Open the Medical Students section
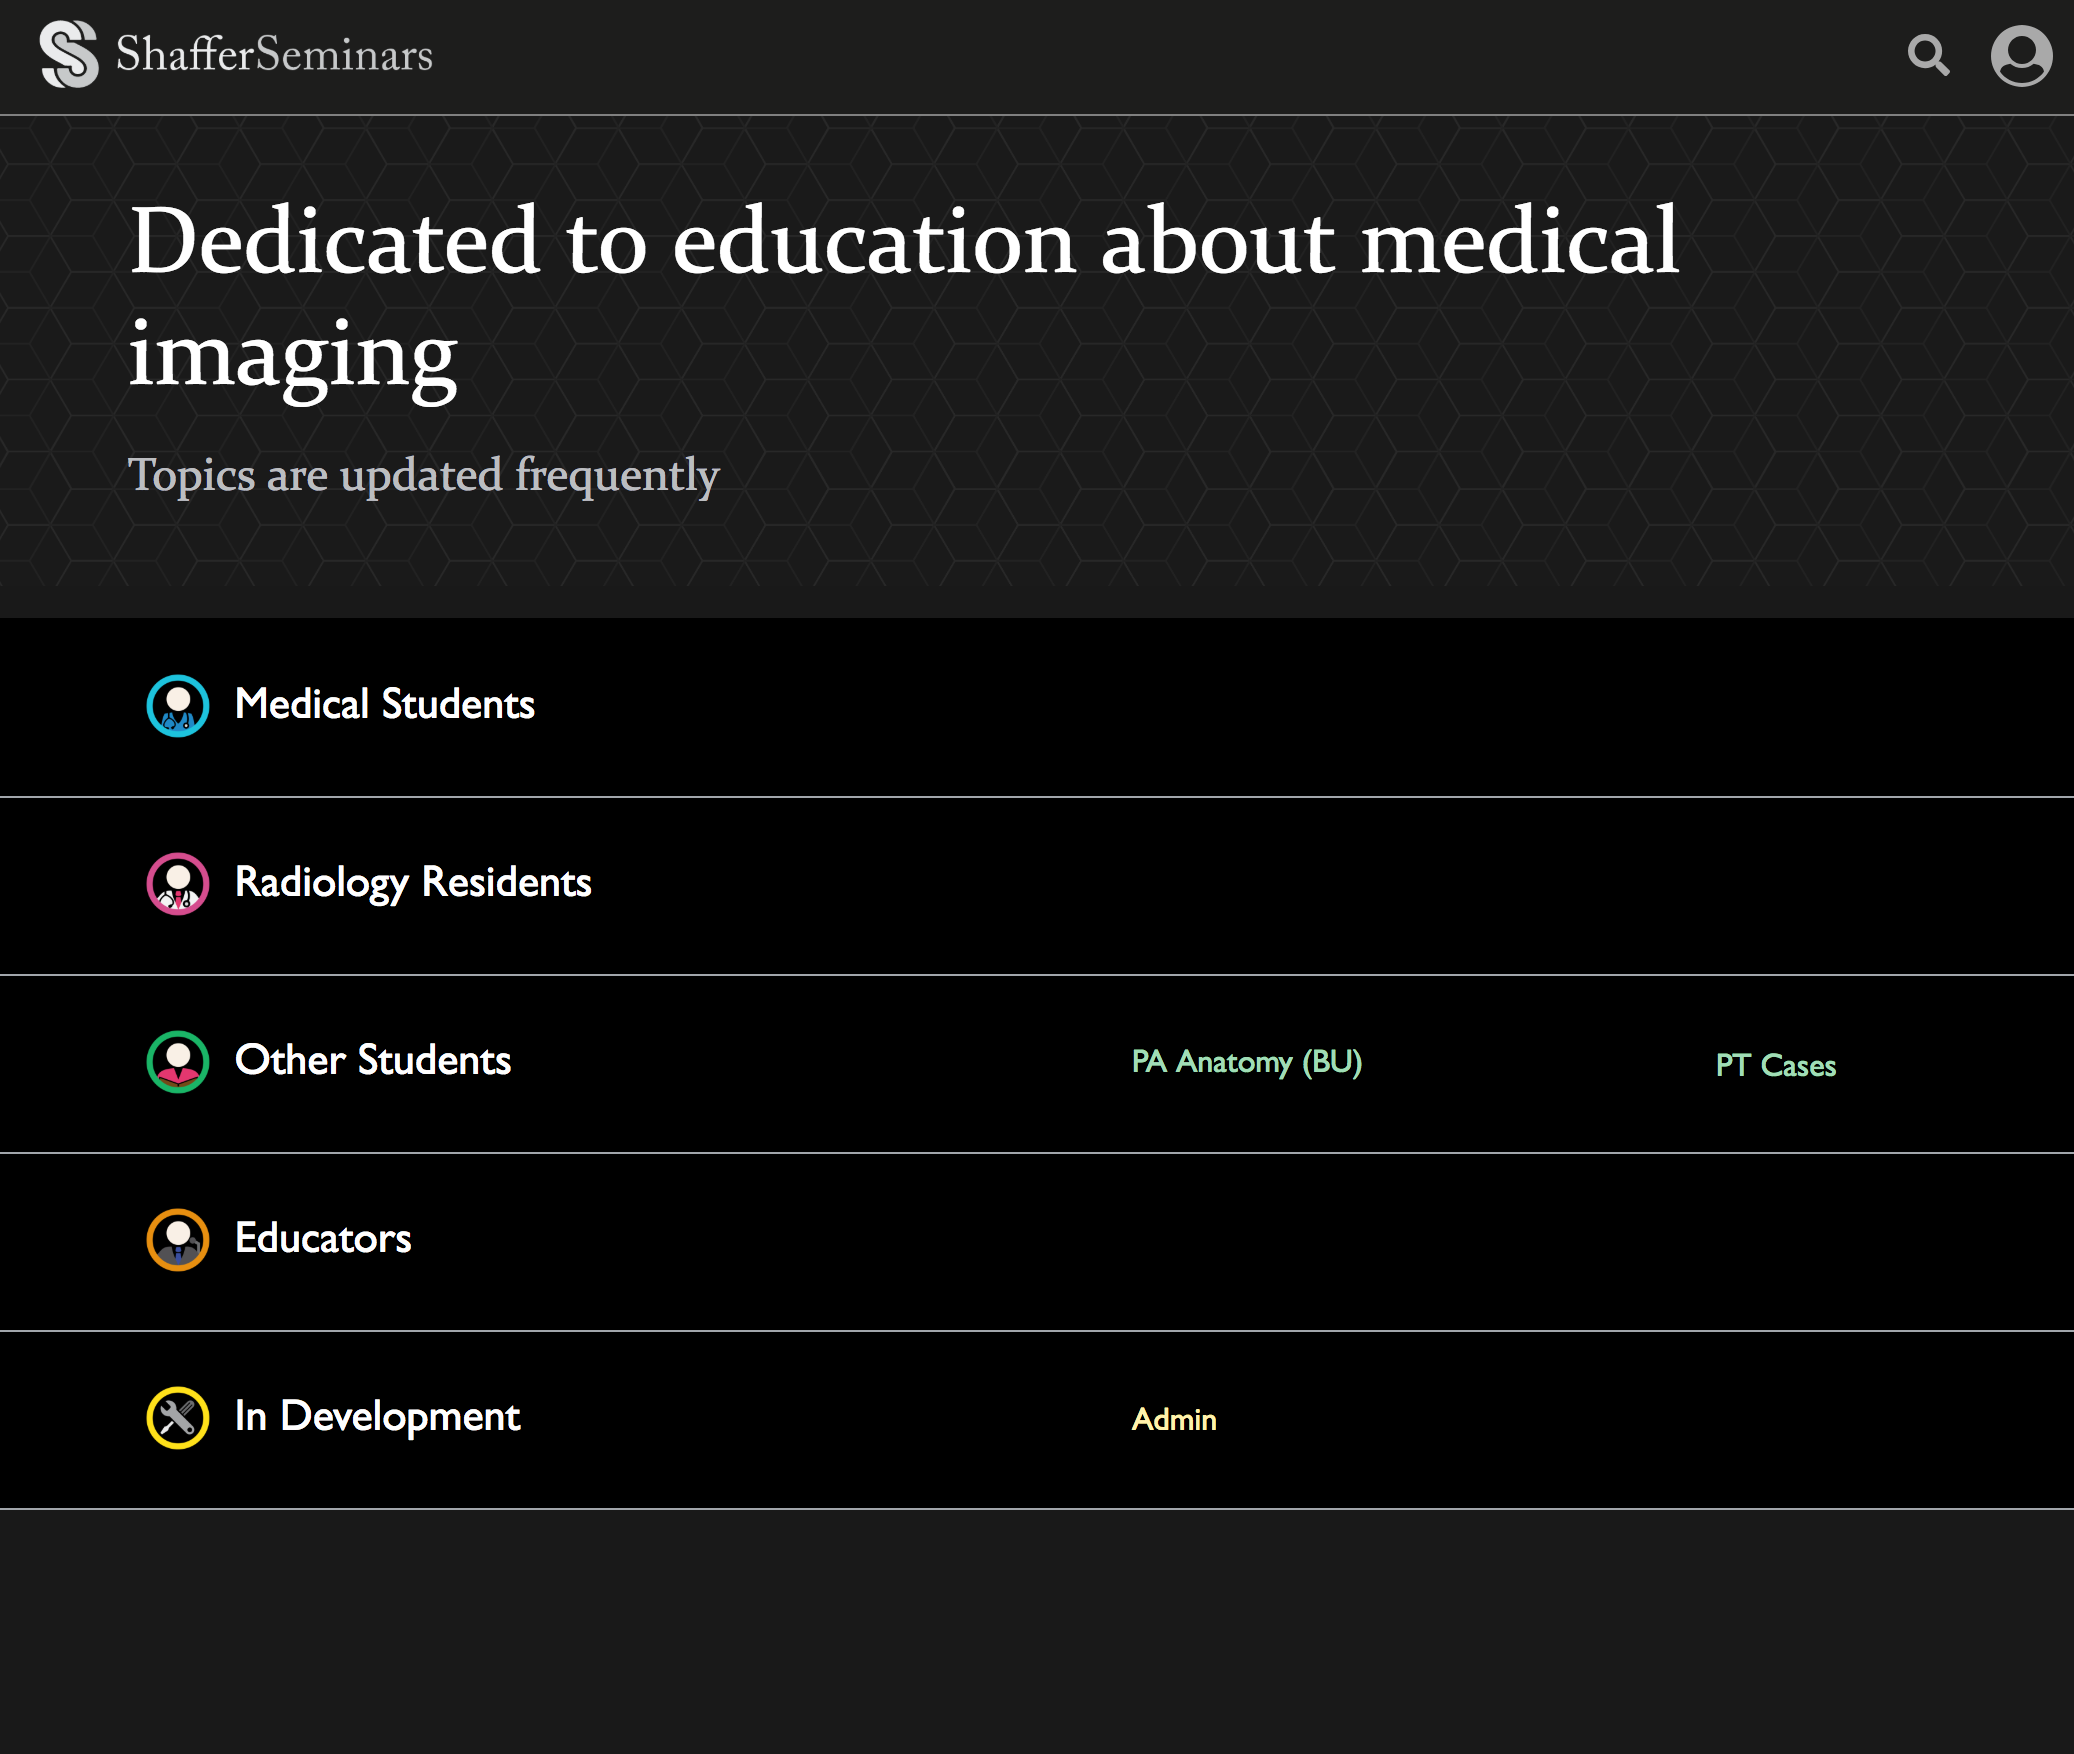The height and width of the screenshot is (1754, 2074). 385,704
